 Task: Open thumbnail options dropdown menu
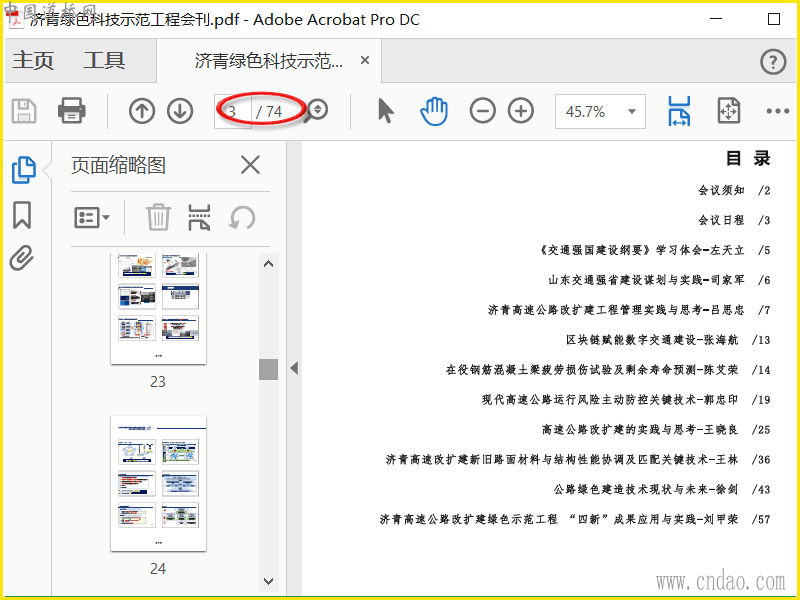point(92,218)
